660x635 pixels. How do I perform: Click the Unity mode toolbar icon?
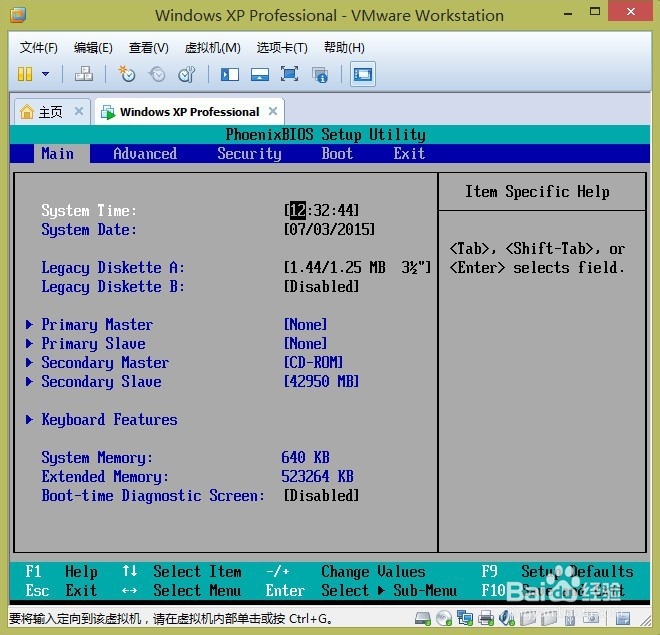[320, 75]
